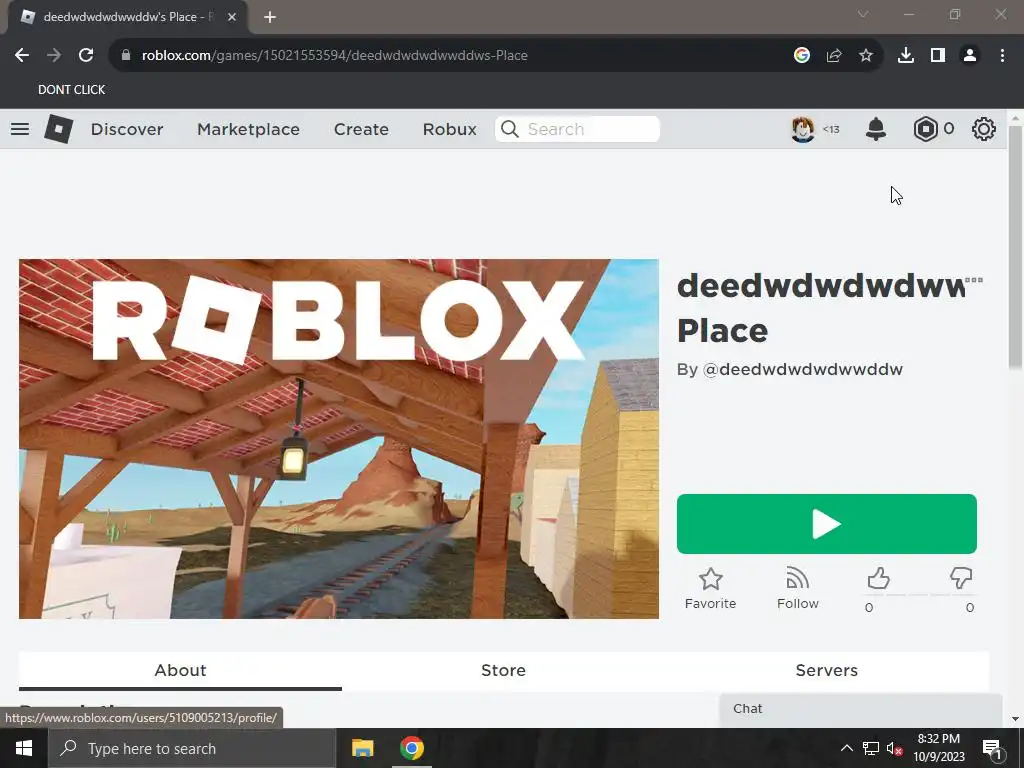Image resolution: width=1024 pixels, height=768 pixels.
Task: Select the About tab
Action: pyautogui.click(x=180, y=671)
